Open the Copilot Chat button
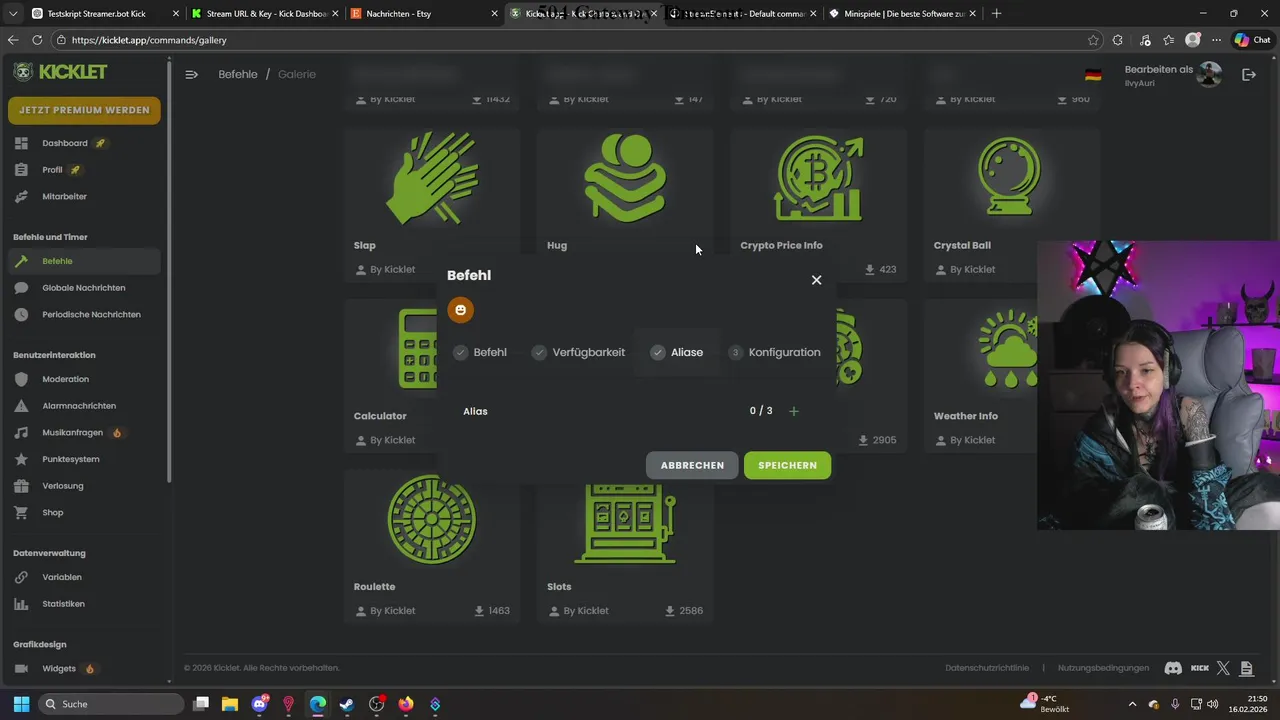The height and width of the screenshot is (720, 1280). [1253, 40]
